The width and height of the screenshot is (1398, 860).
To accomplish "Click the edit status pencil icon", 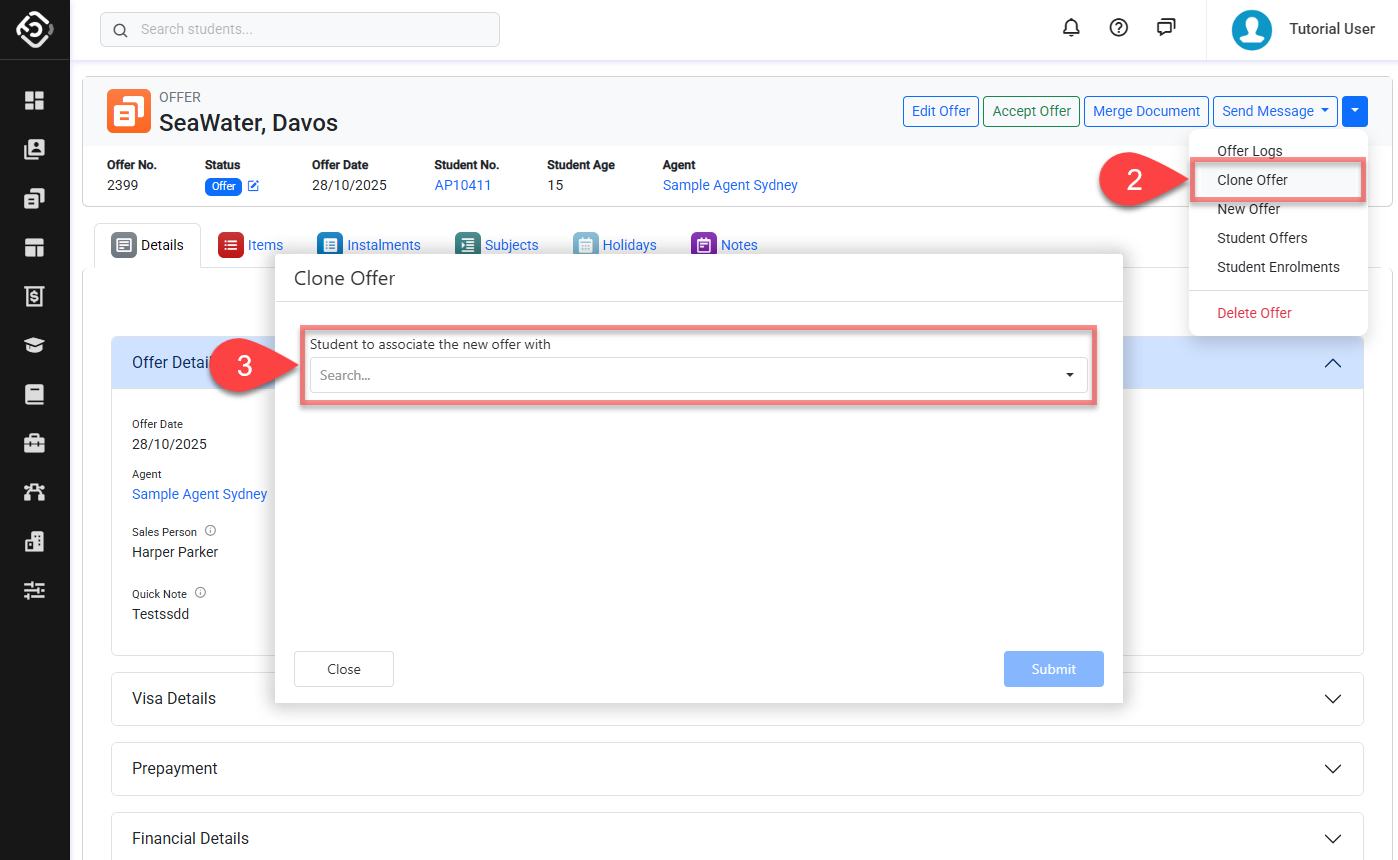I will tap(254, 186).
